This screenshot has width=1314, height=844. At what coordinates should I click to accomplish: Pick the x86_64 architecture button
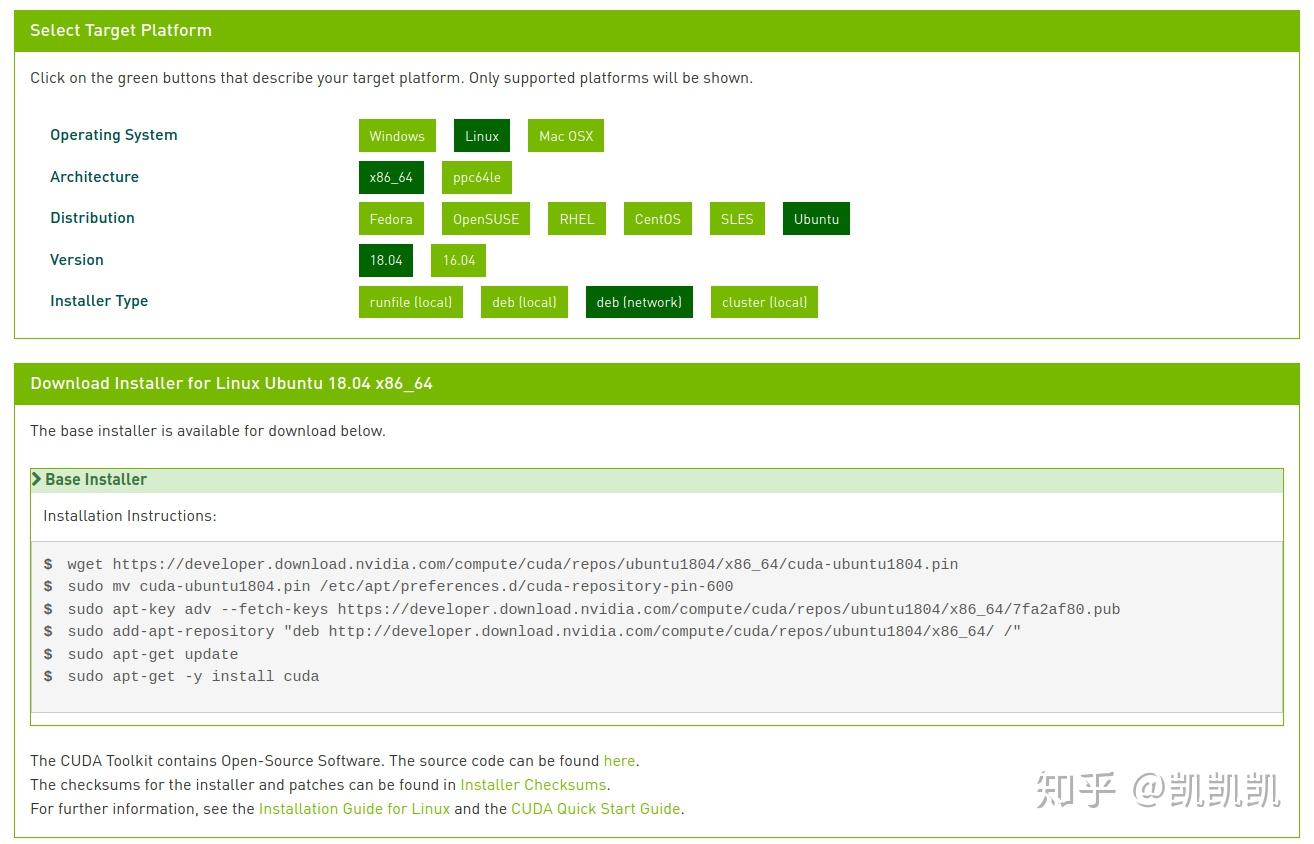coord(391,177)
